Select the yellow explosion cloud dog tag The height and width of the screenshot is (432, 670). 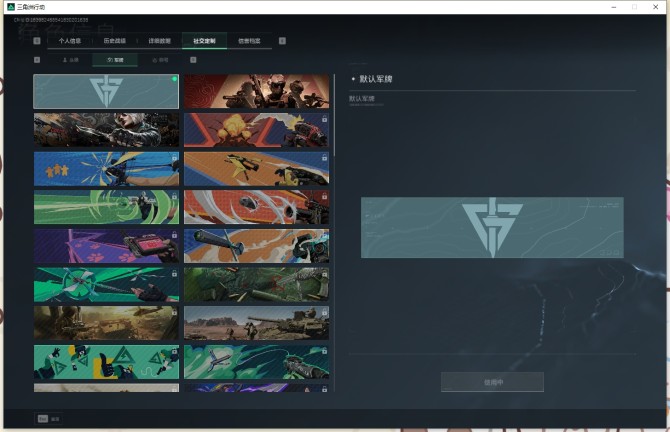[257, 130]
